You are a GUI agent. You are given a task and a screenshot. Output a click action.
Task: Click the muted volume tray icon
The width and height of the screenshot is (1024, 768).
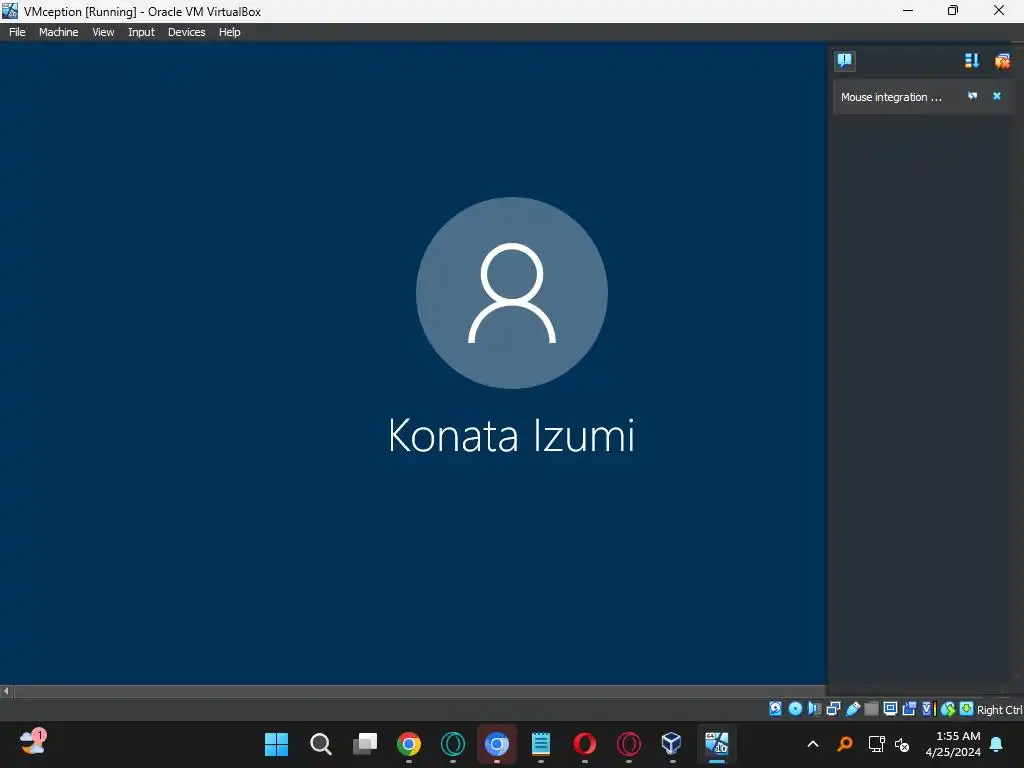click(903, 744)
